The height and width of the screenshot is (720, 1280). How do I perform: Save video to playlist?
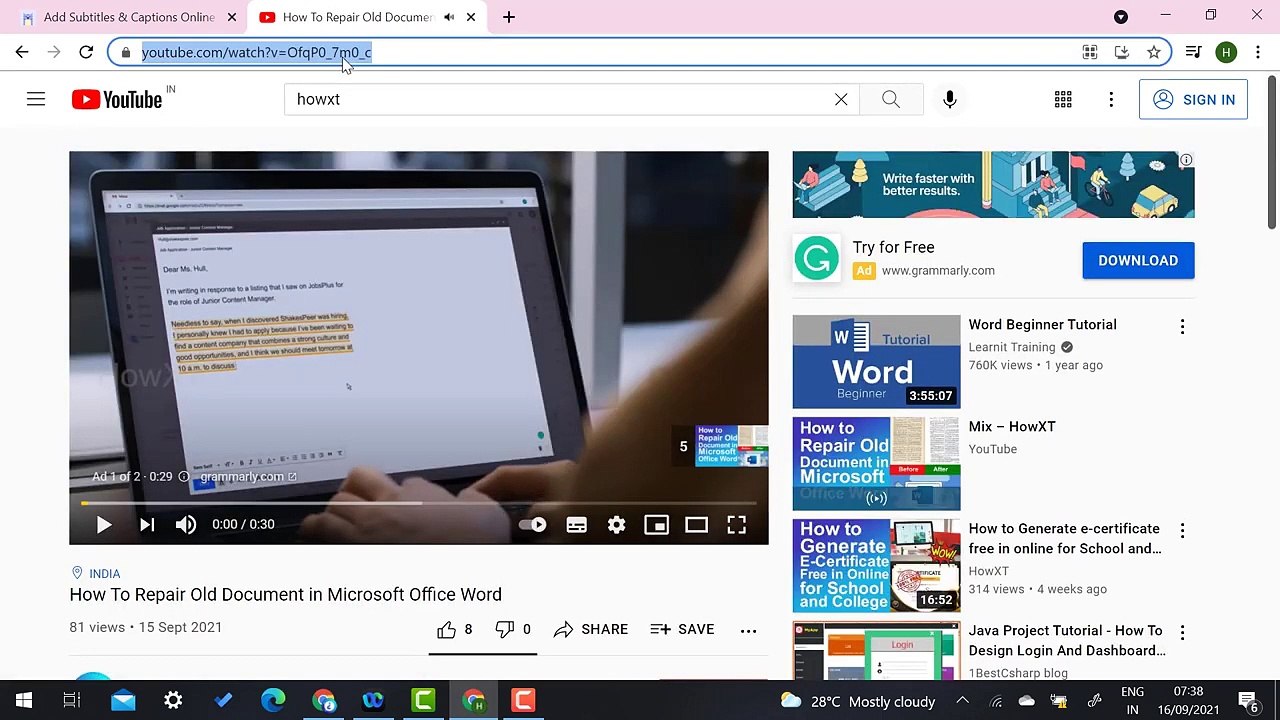(682, 629)
